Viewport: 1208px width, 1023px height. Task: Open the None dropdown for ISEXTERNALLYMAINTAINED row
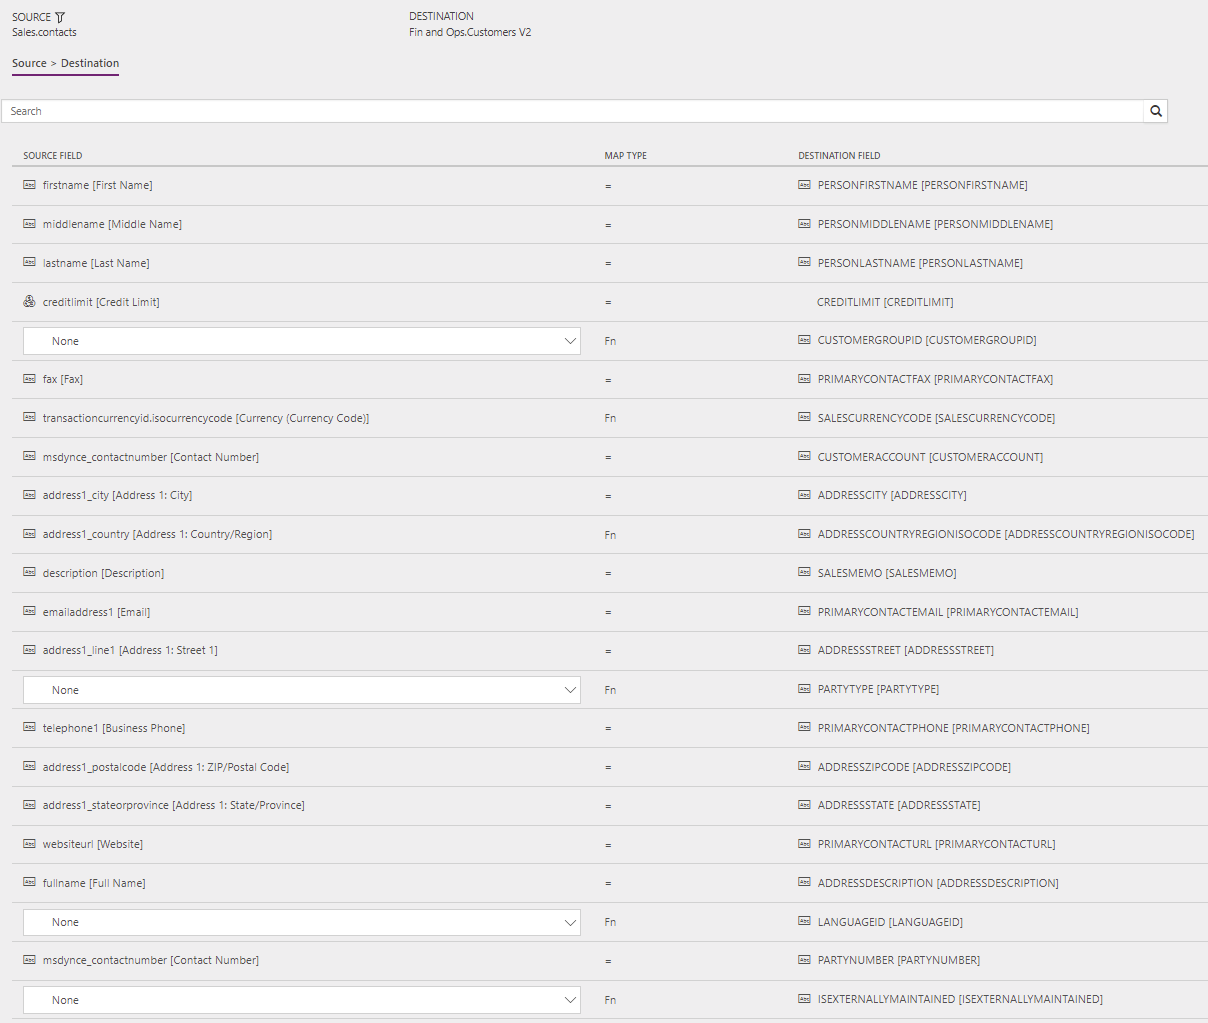(x=302, y=1000)
